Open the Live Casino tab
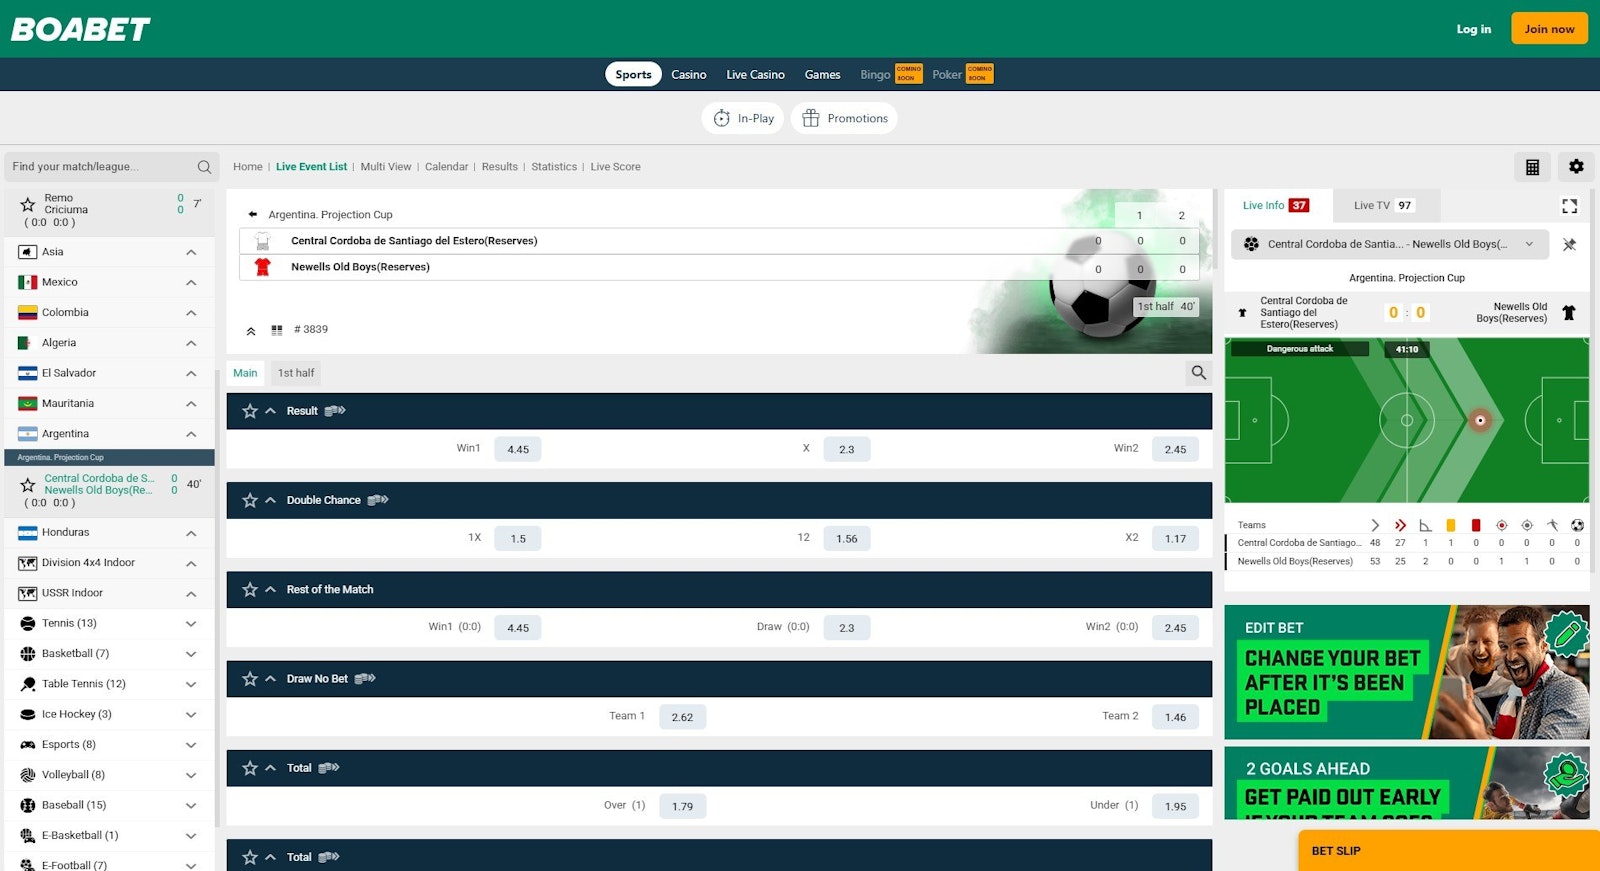Image resolution: width=1600 pixels, height=871 pixels. pyautogui.click(x=755, y=74)
